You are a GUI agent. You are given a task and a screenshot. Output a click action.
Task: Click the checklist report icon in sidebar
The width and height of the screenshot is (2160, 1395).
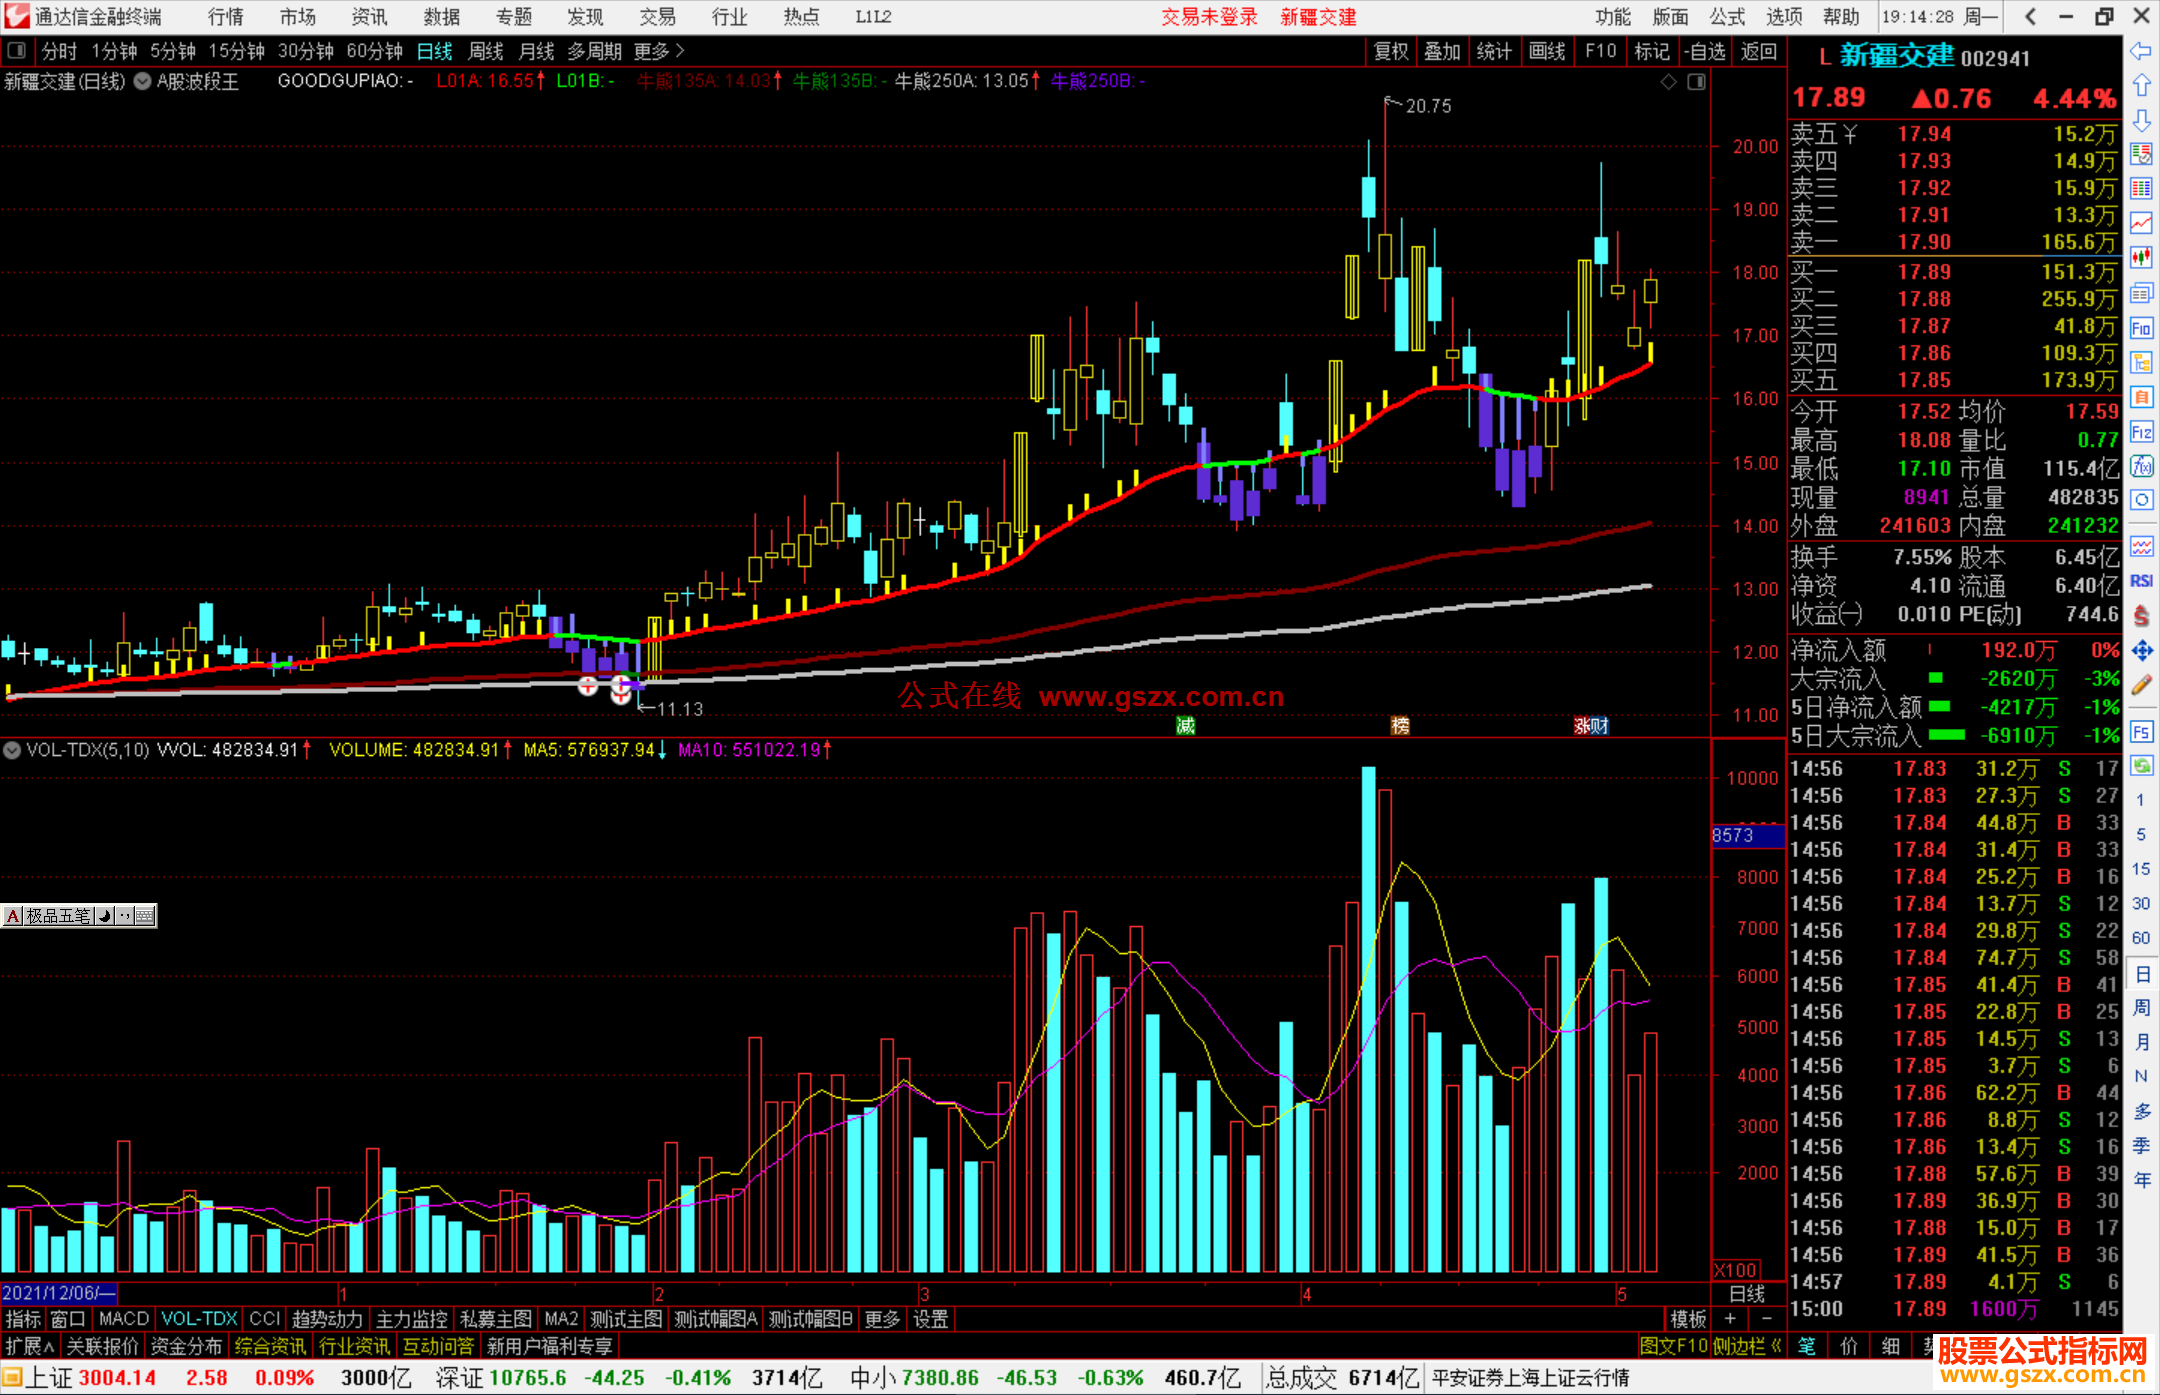[2141, 154]
